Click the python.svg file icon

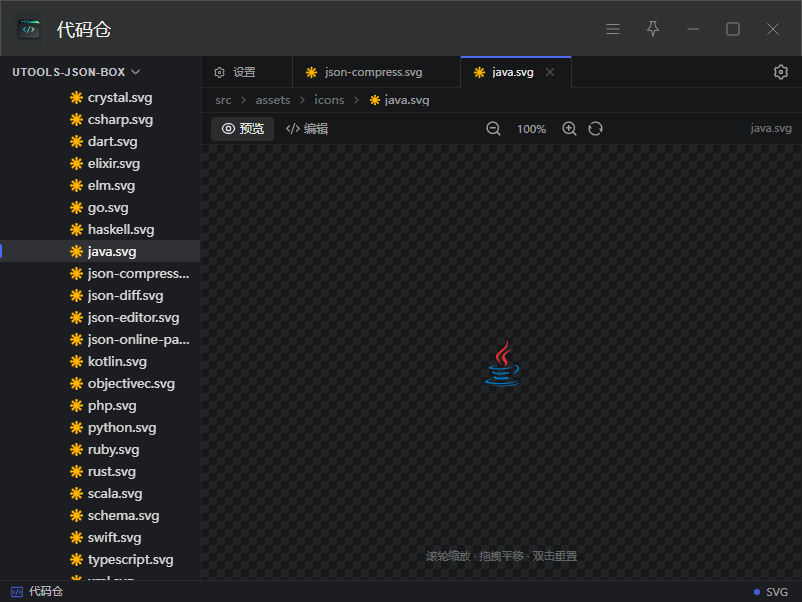[76, 428]
